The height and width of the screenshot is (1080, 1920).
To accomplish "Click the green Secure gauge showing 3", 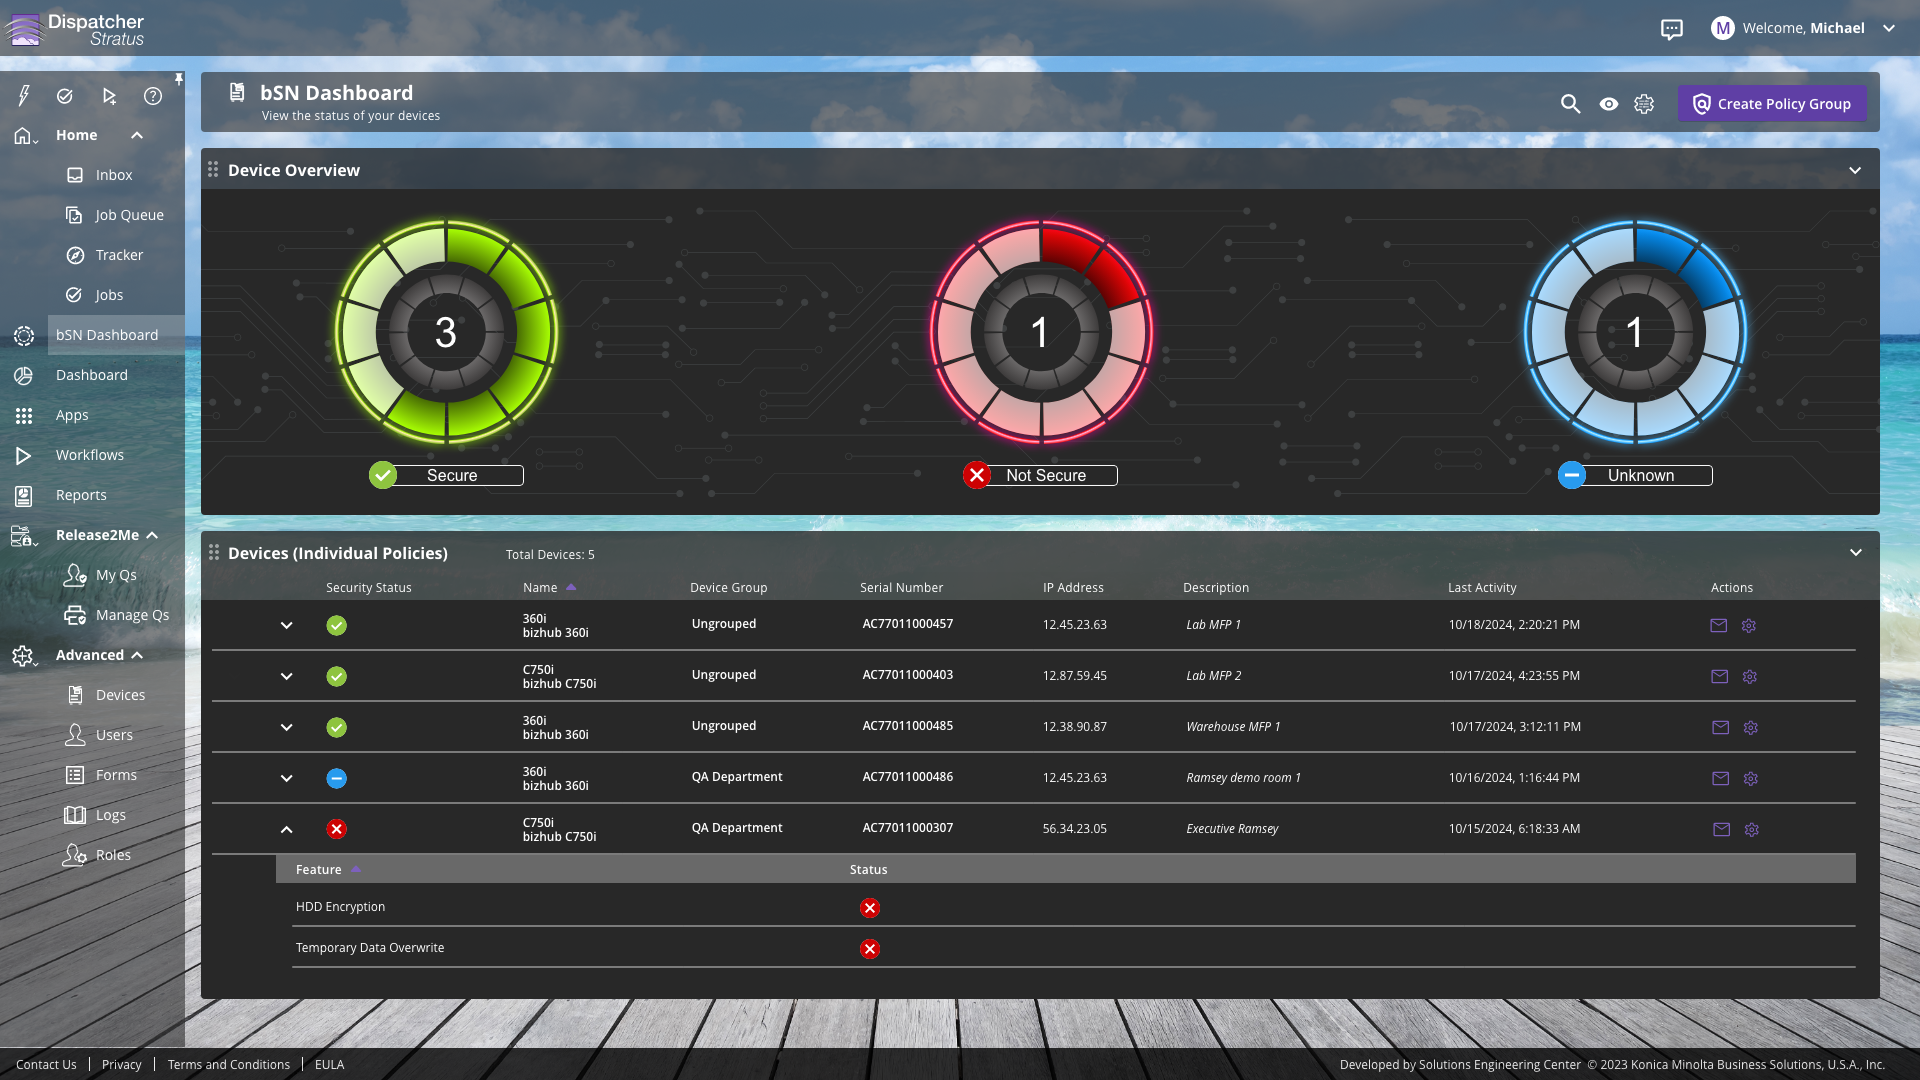I will (446, 332).
